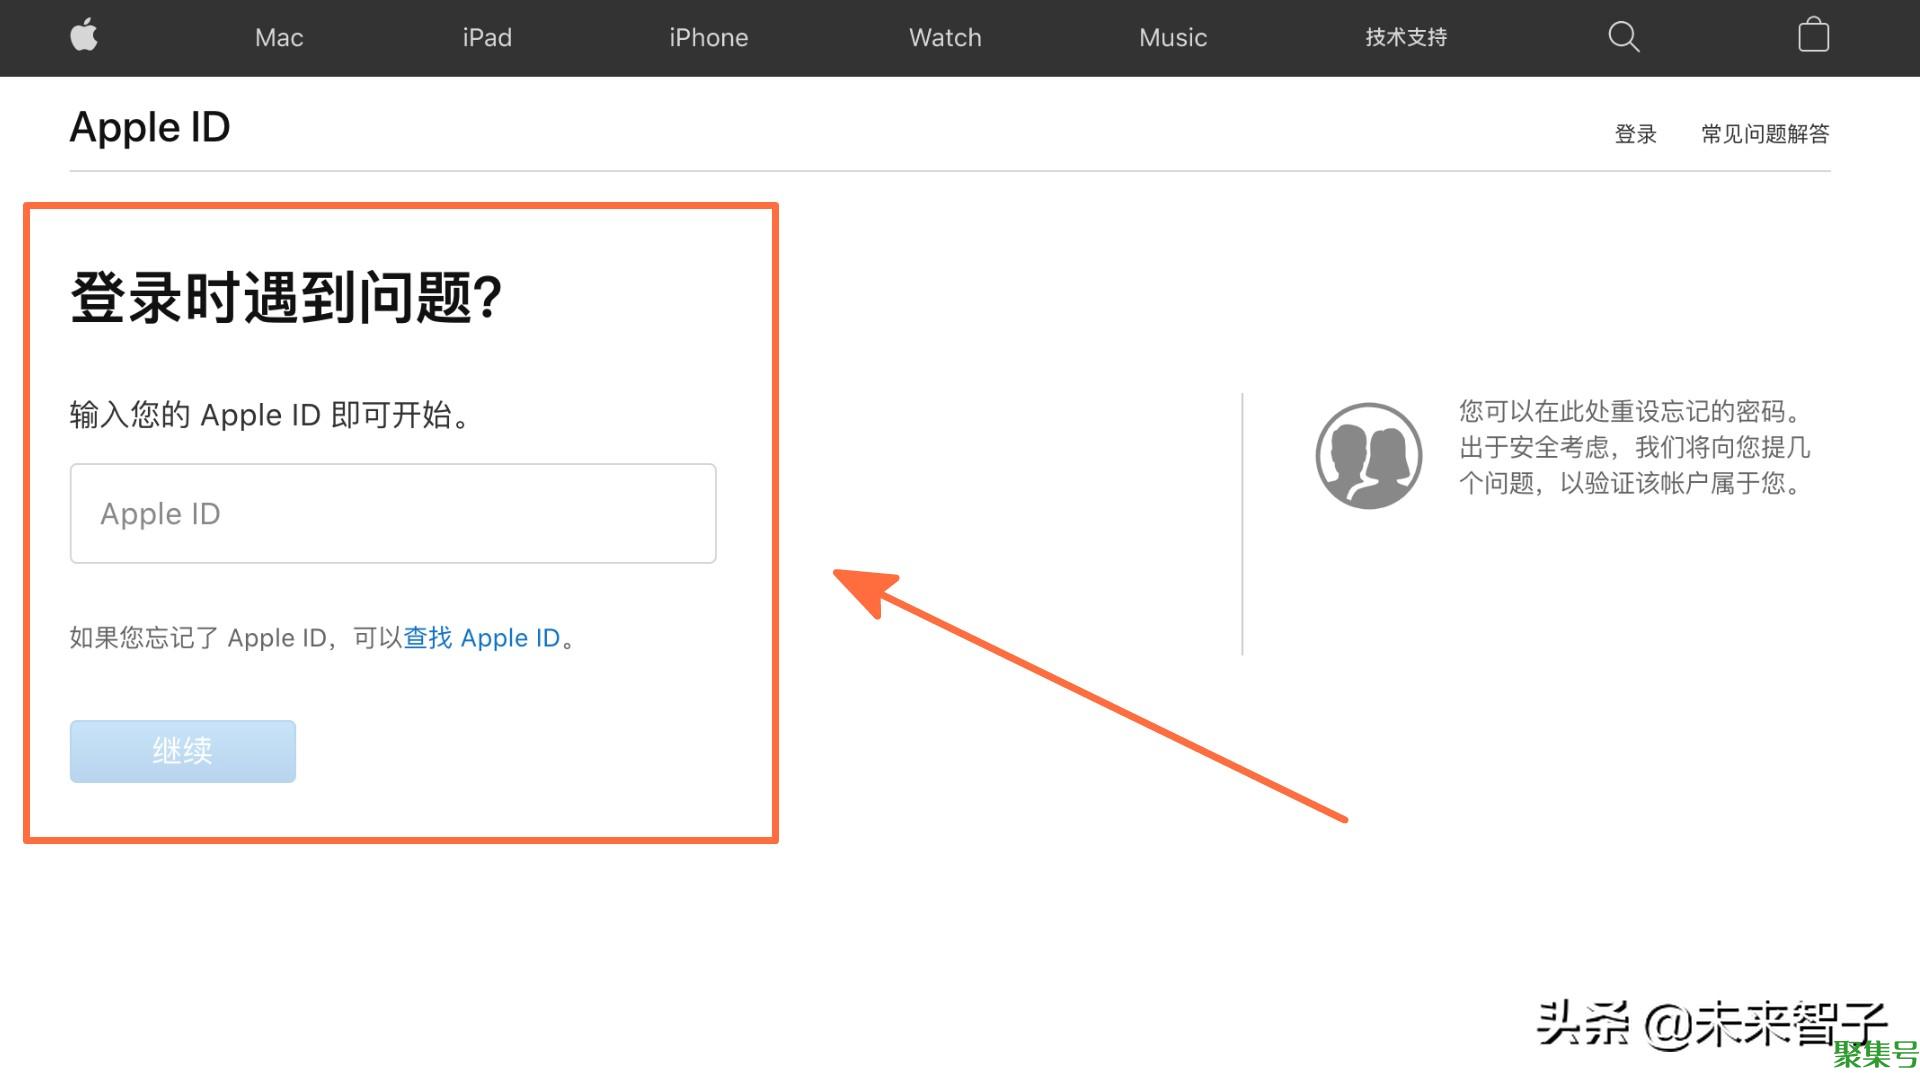Focus the Apple ID input field
Screen dimensions: 1920x1080
click(393, 513)
